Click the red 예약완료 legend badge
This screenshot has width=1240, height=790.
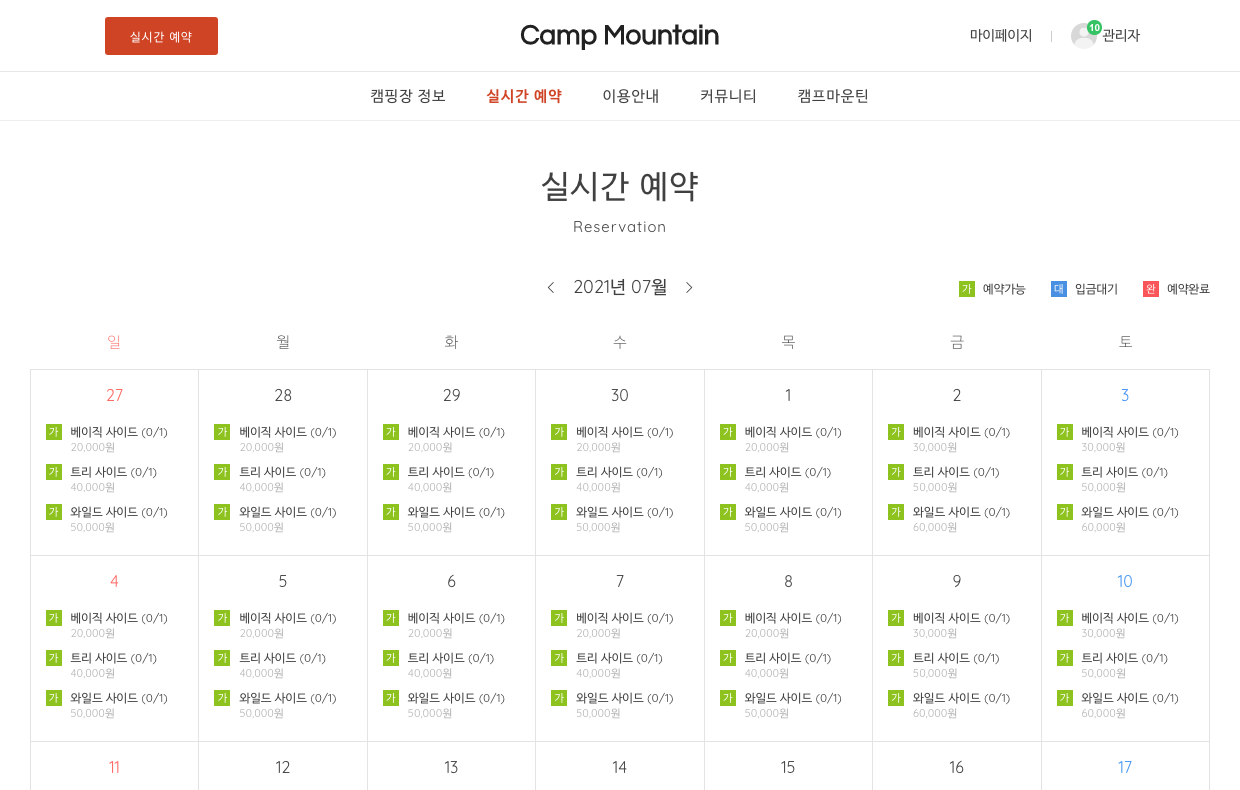click(x=1151, y=289)
